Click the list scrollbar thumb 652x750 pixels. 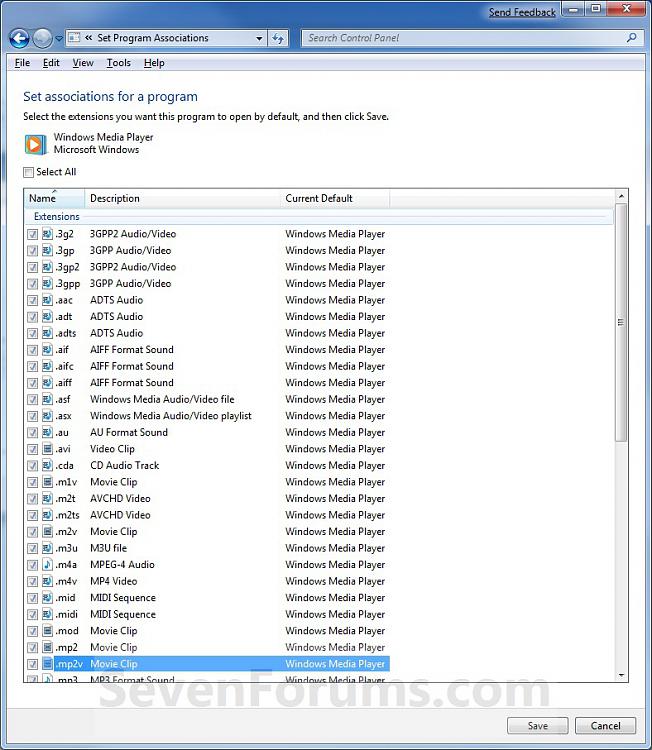621,322
